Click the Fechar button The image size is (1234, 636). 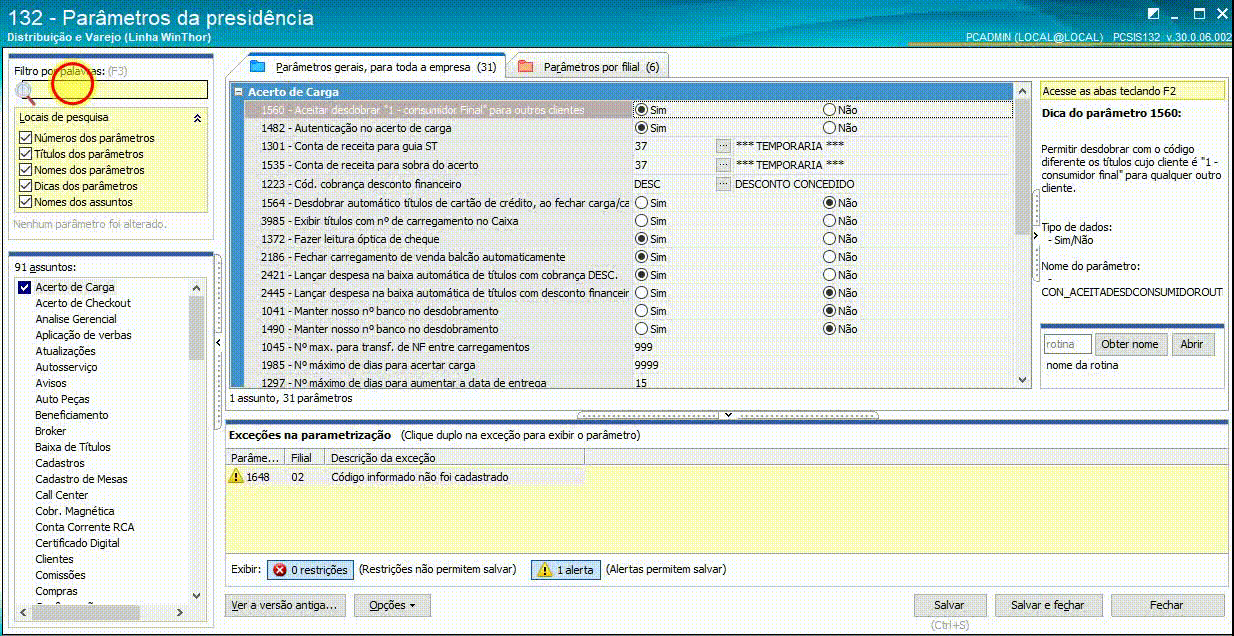1166,605
